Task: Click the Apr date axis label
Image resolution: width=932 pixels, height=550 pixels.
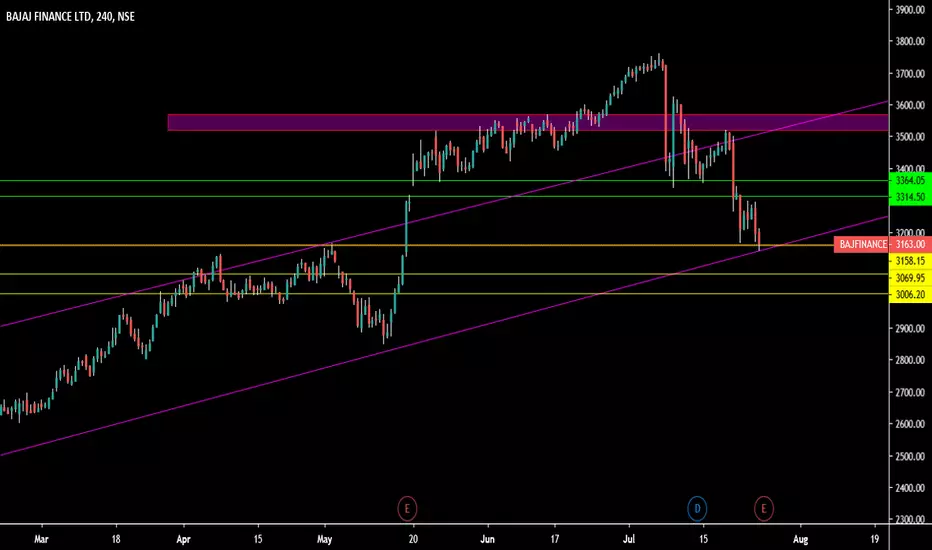Action: [x=184, y=539]
